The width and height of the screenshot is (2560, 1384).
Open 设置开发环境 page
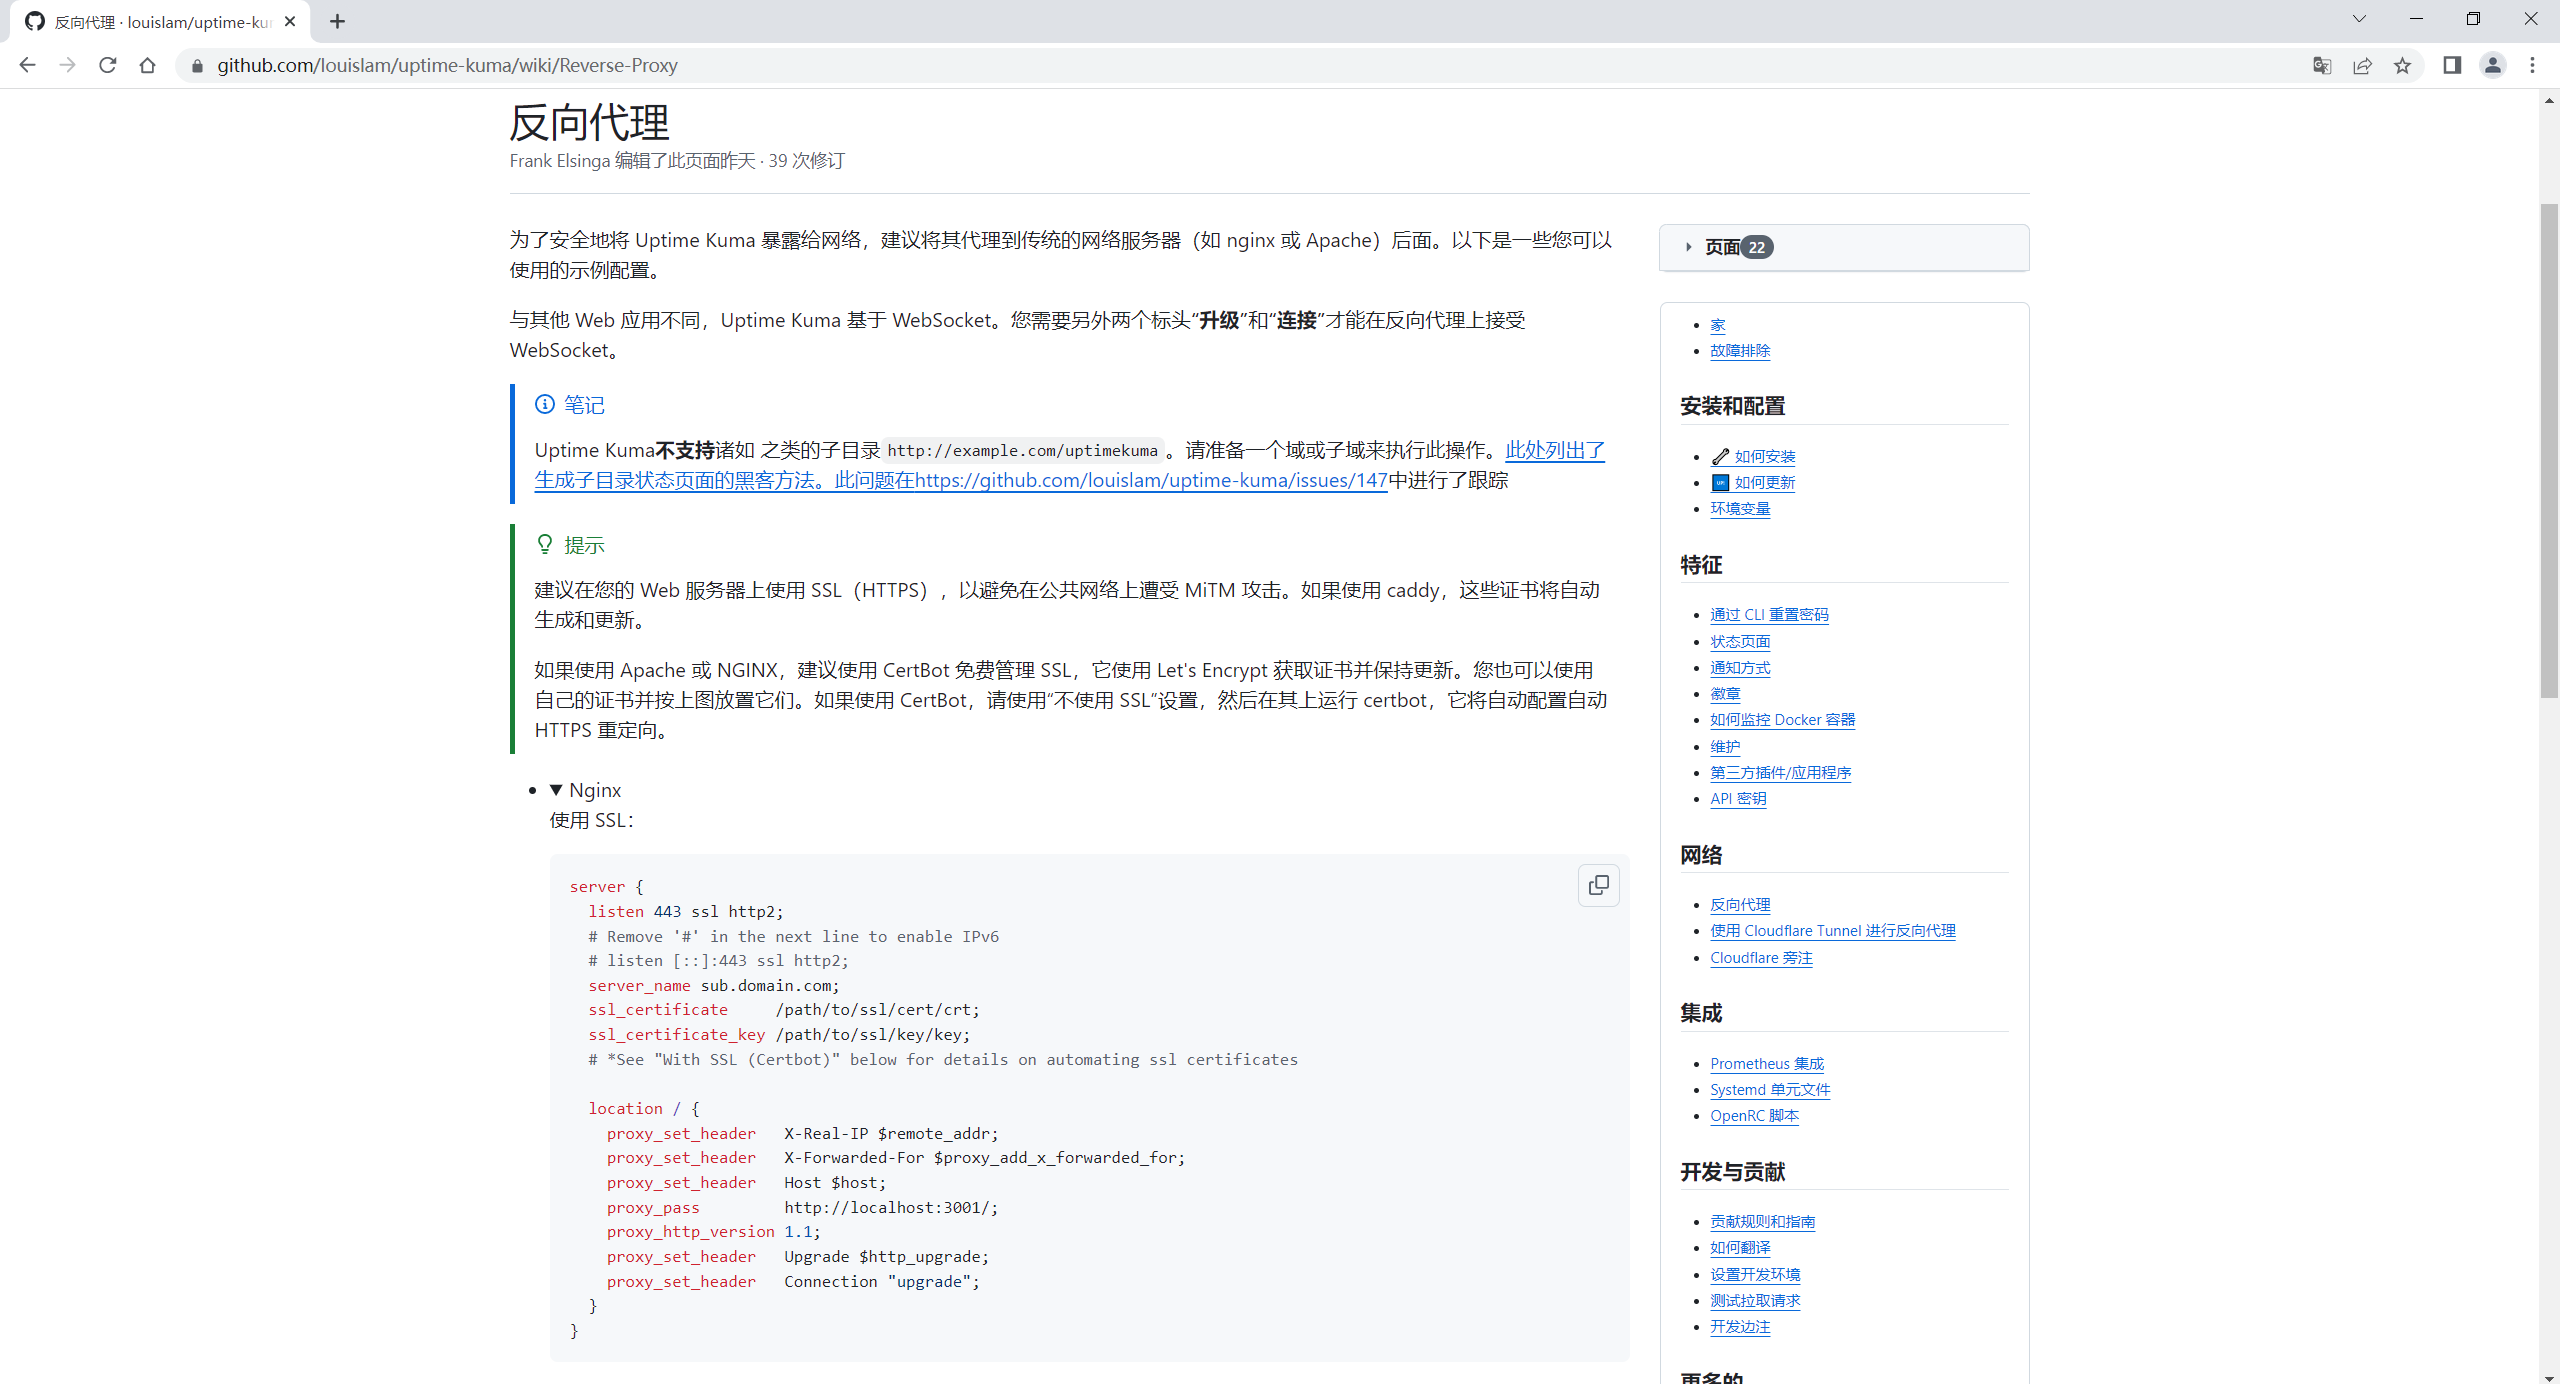pyautogui.click(x=1754, y=1275)
